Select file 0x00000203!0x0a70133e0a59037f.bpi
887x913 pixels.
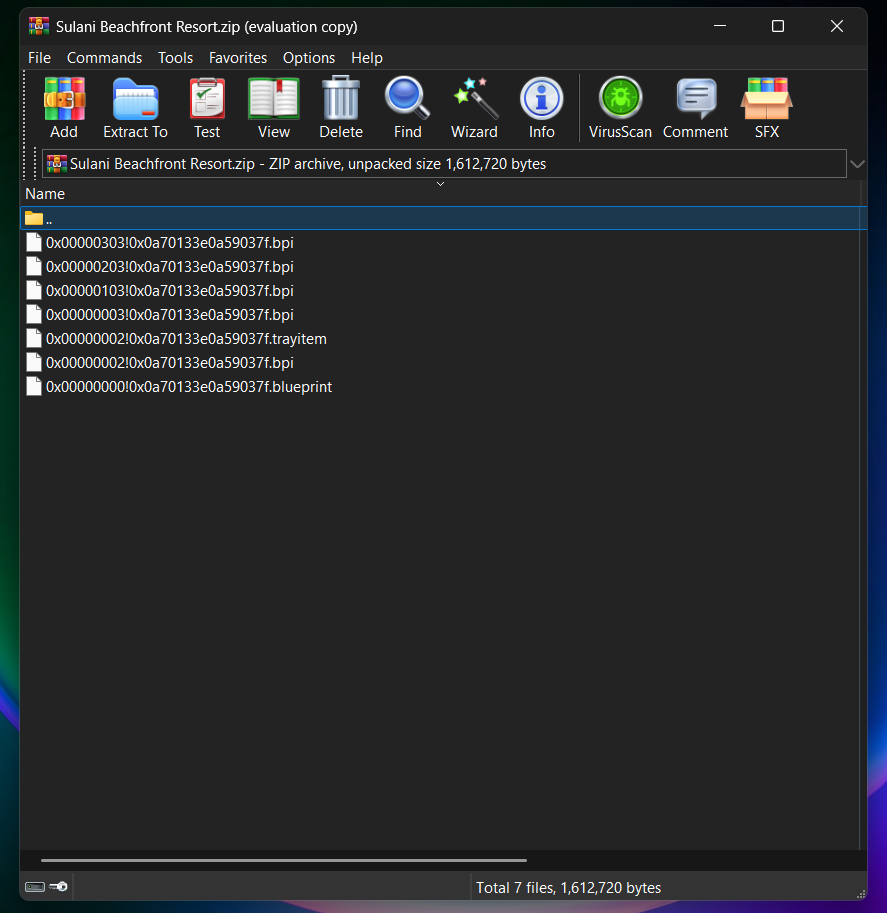[x=169, y=267]
